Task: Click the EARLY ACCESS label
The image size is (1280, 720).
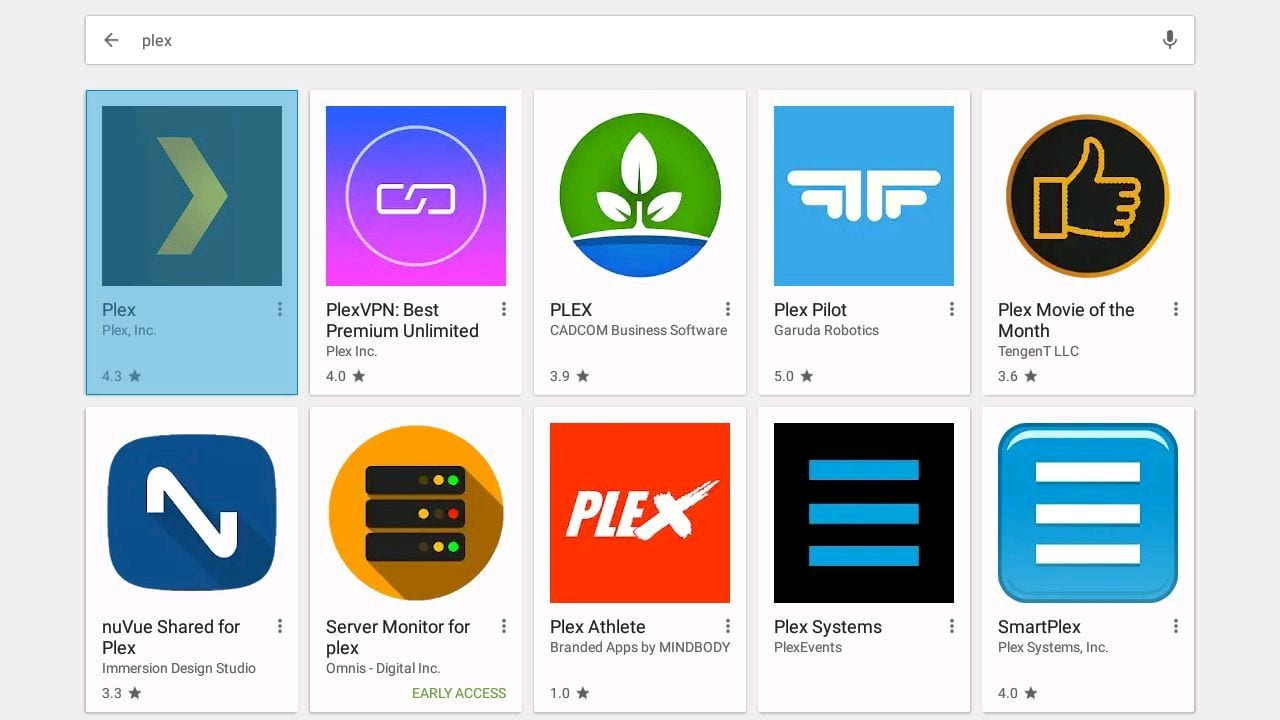Action: point(459,693)
